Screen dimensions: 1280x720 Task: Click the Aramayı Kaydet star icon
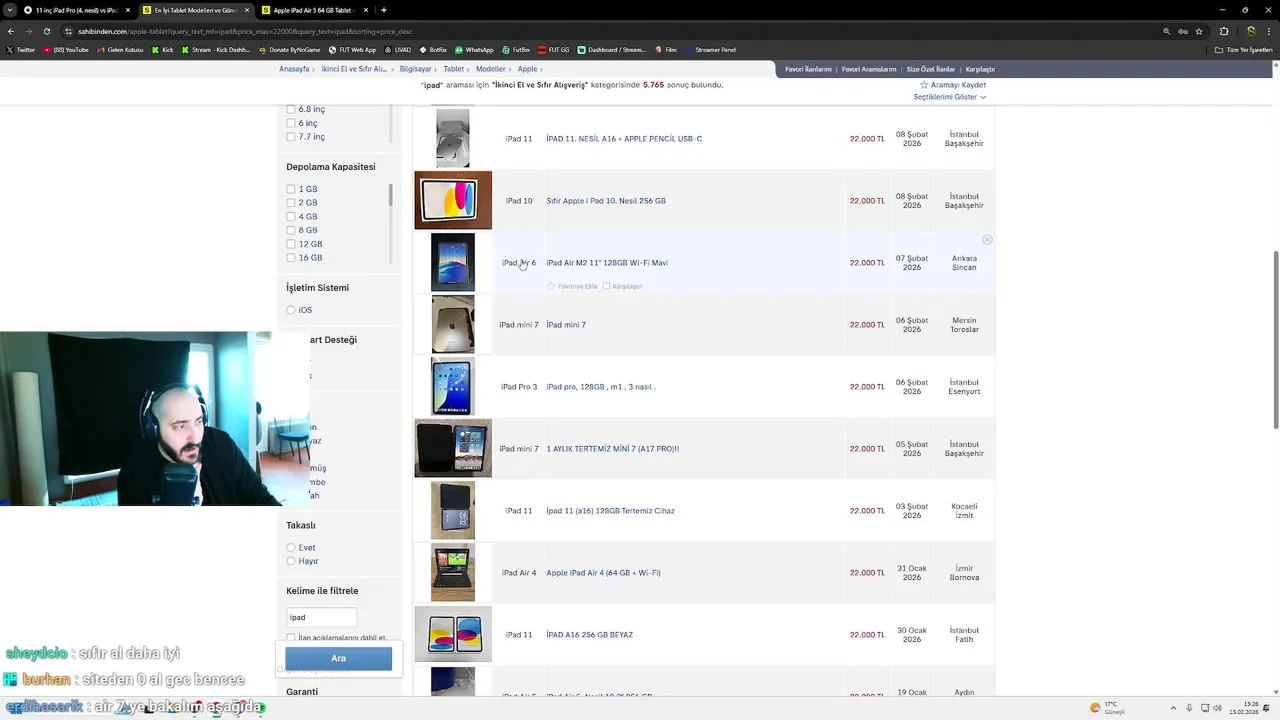click(x=924, y=85)
